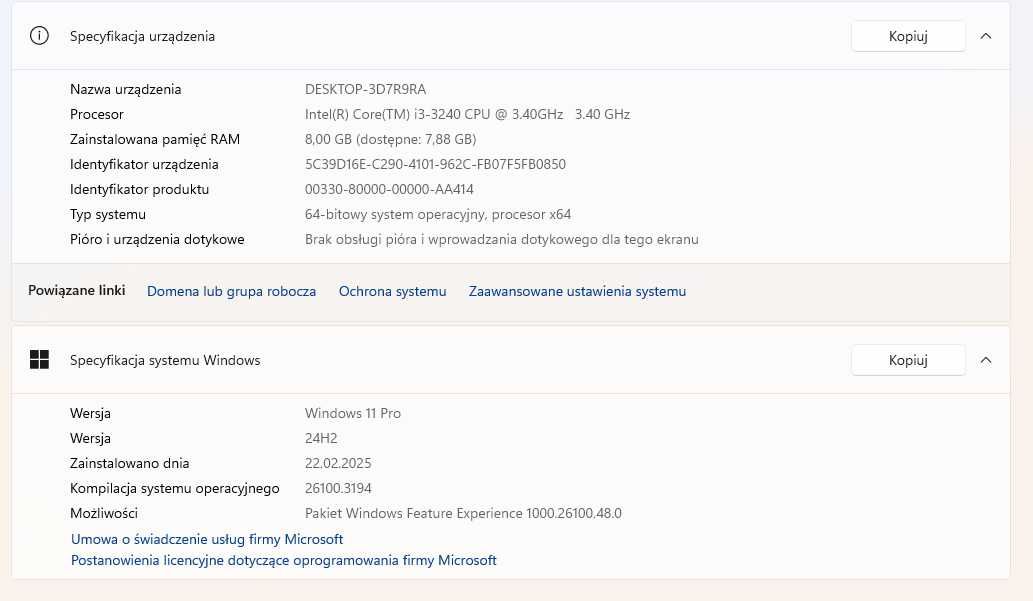
Task: Click the Specyfikacja urządzenia header title
Action: [142, 36]
